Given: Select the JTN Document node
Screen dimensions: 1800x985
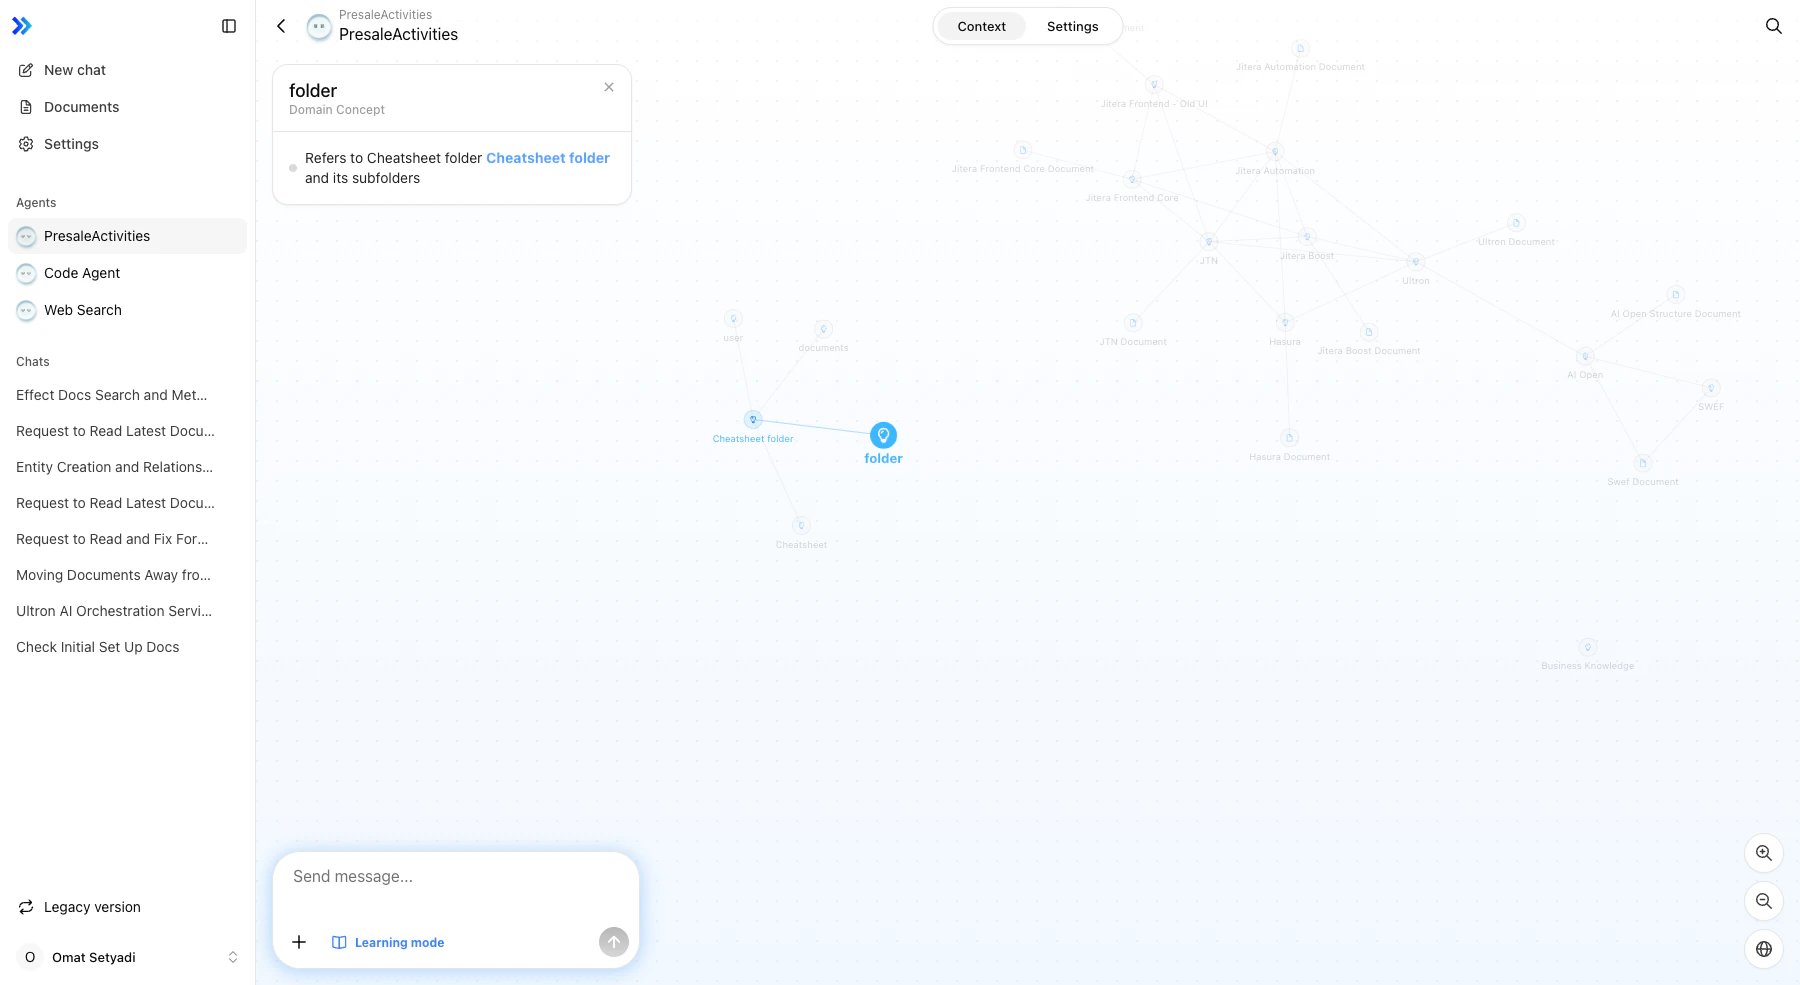Looking at the screenshot, I should coord(1133,323).
